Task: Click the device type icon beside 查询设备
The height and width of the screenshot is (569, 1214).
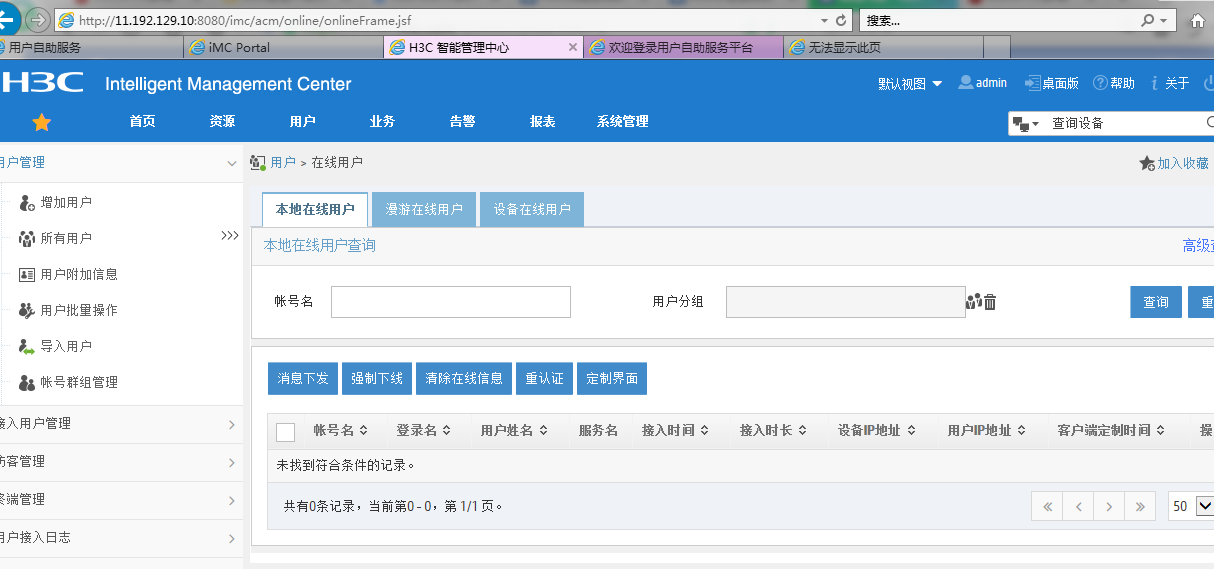Action: (x=1021, y=123)
